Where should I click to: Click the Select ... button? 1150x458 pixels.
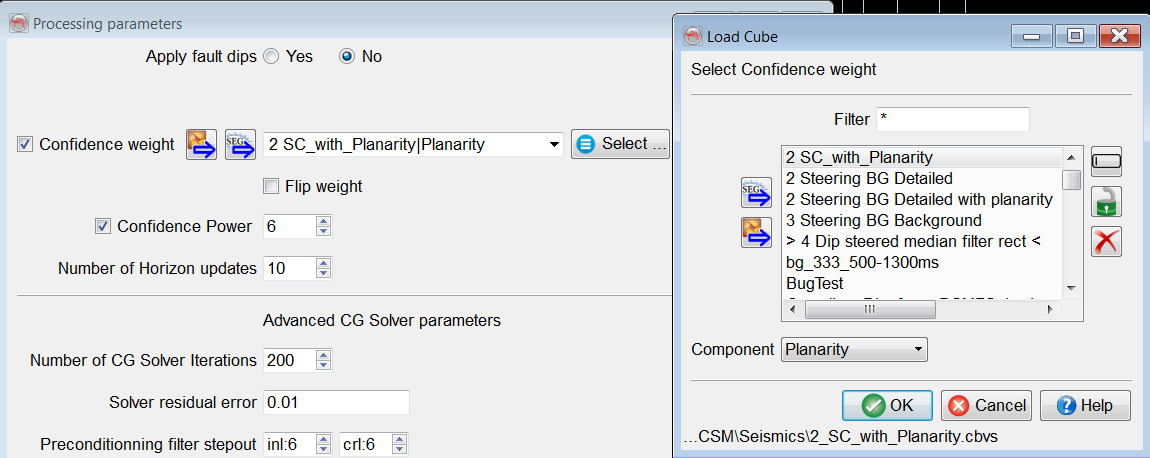[621, 144]
